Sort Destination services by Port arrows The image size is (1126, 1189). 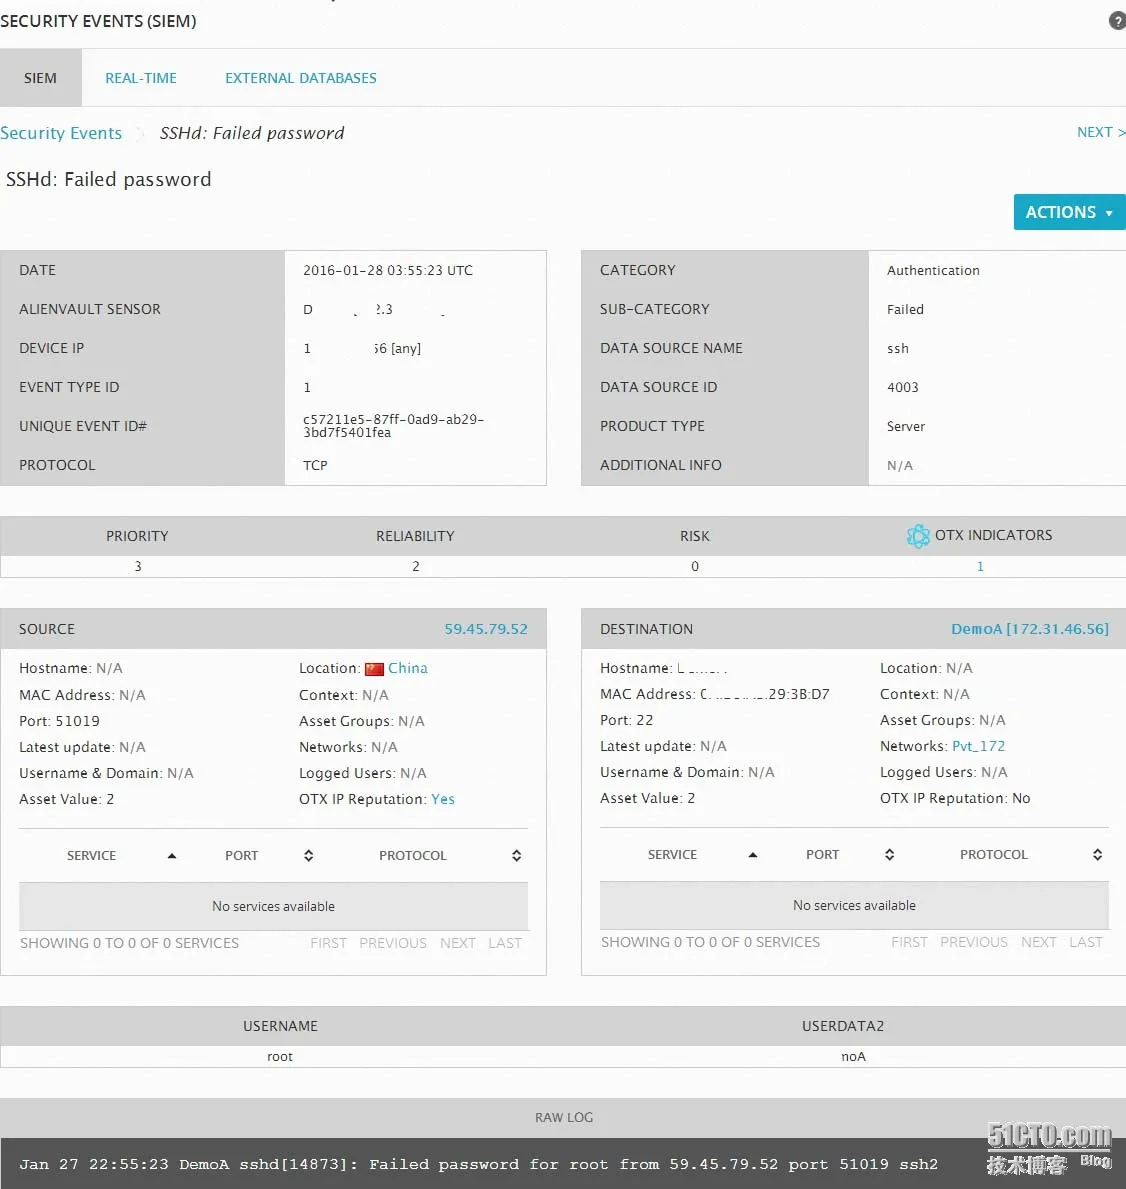point(889,855)
